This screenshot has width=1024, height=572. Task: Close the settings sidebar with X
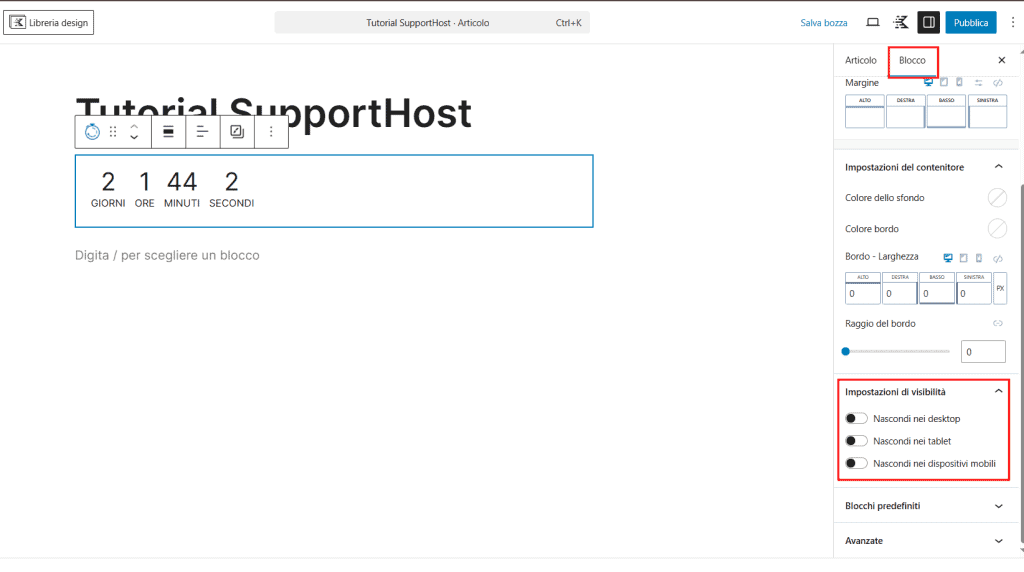[x=1002, y=60]
